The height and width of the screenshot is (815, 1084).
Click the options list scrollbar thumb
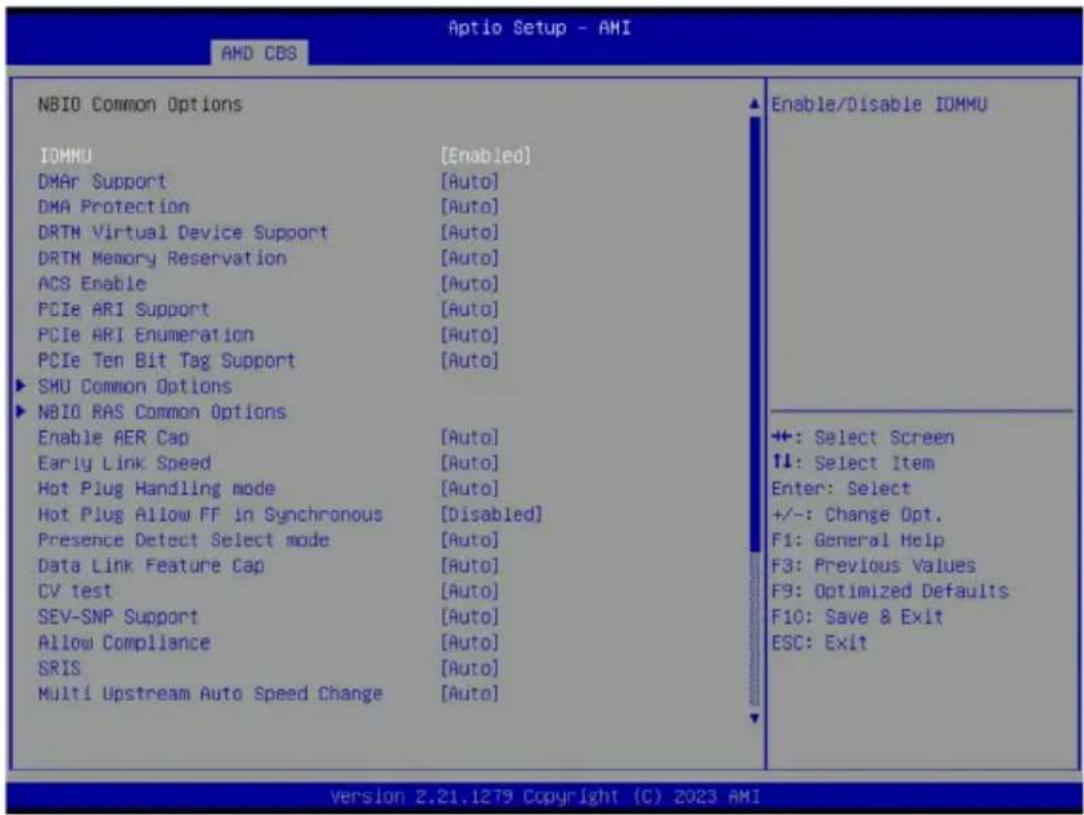(754, 334)
